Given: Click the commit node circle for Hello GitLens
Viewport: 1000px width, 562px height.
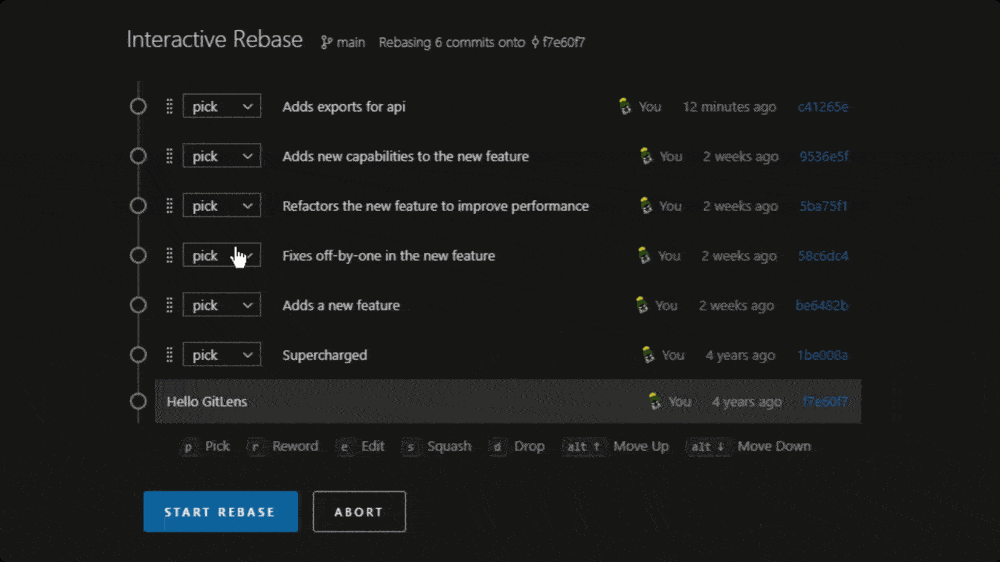Looking at the screenshot, I should point(138,401).
